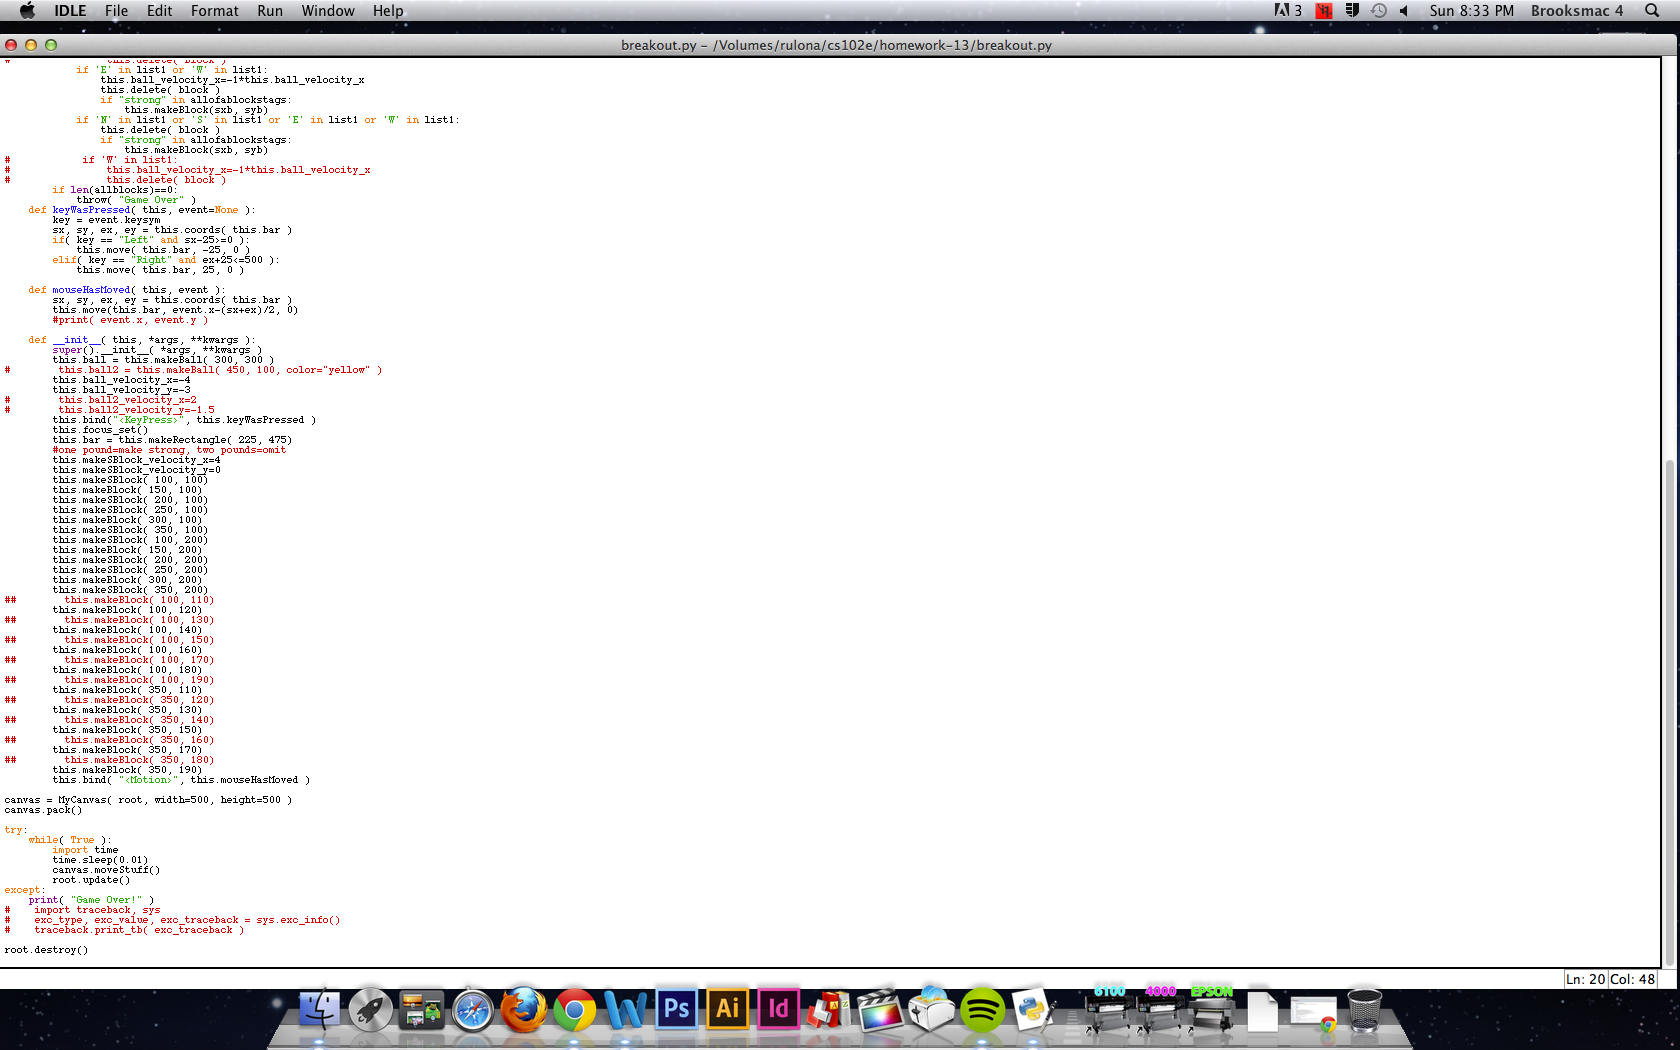
Task: Open the Run menu
Action: 269,11
